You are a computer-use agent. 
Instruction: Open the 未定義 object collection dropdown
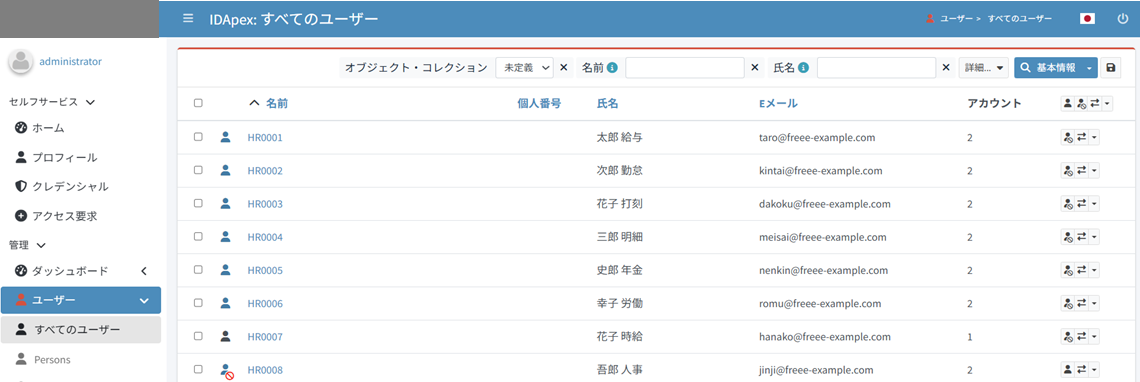coord(524,68)
